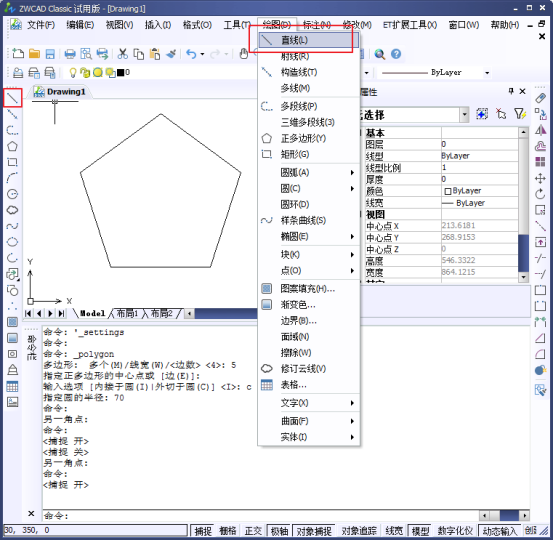Screen dimensions: 554x541
Task: Click the Move tool in right toolbar
Action: [540, 178]
